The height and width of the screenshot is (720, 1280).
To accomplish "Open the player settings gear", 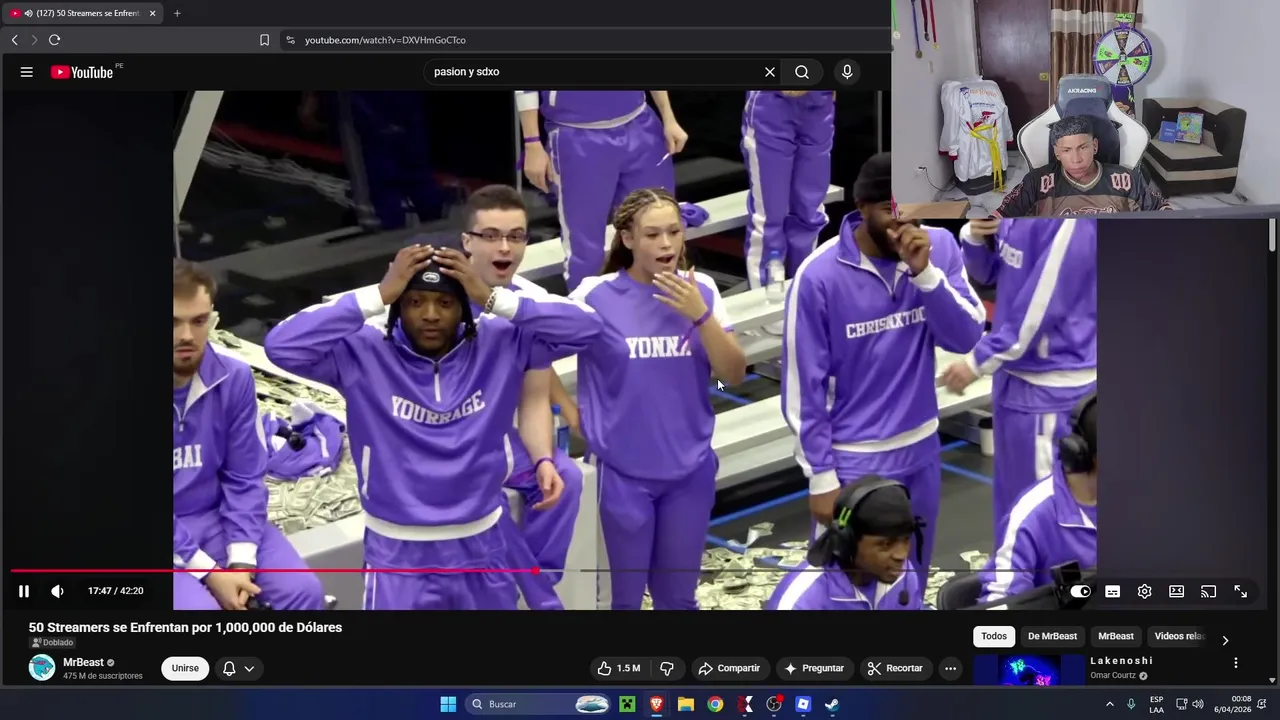I will pos(1144,591).
